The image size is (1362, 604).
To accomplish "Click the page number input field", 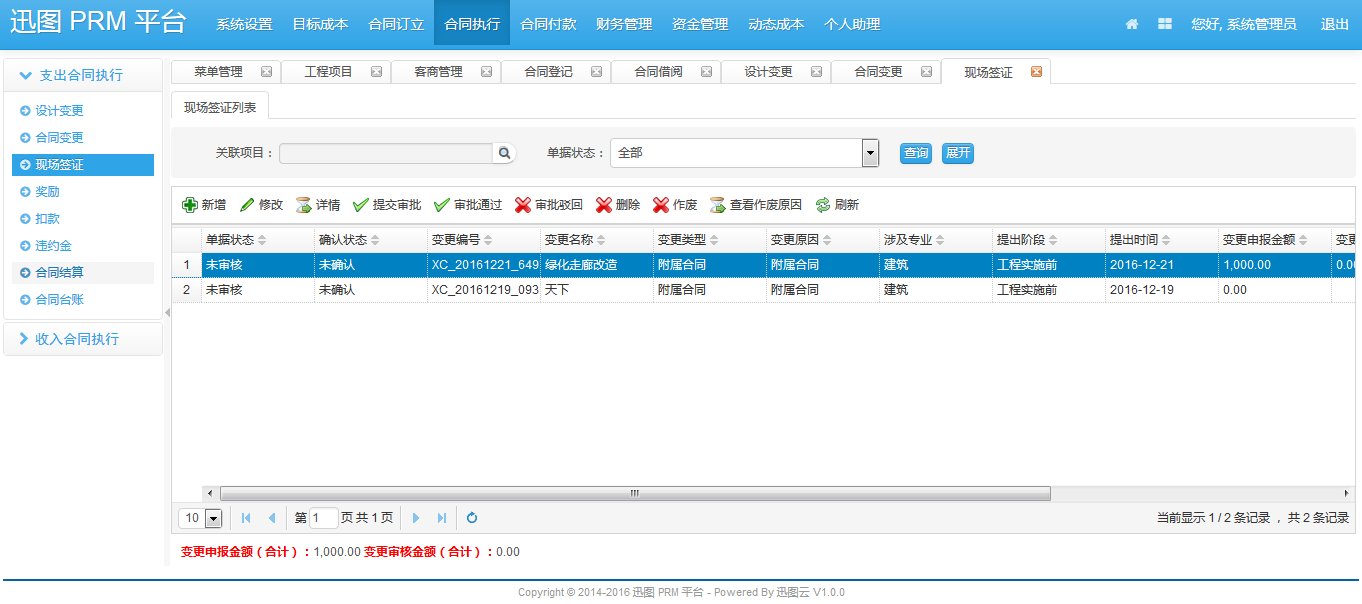I will point(324,518).
